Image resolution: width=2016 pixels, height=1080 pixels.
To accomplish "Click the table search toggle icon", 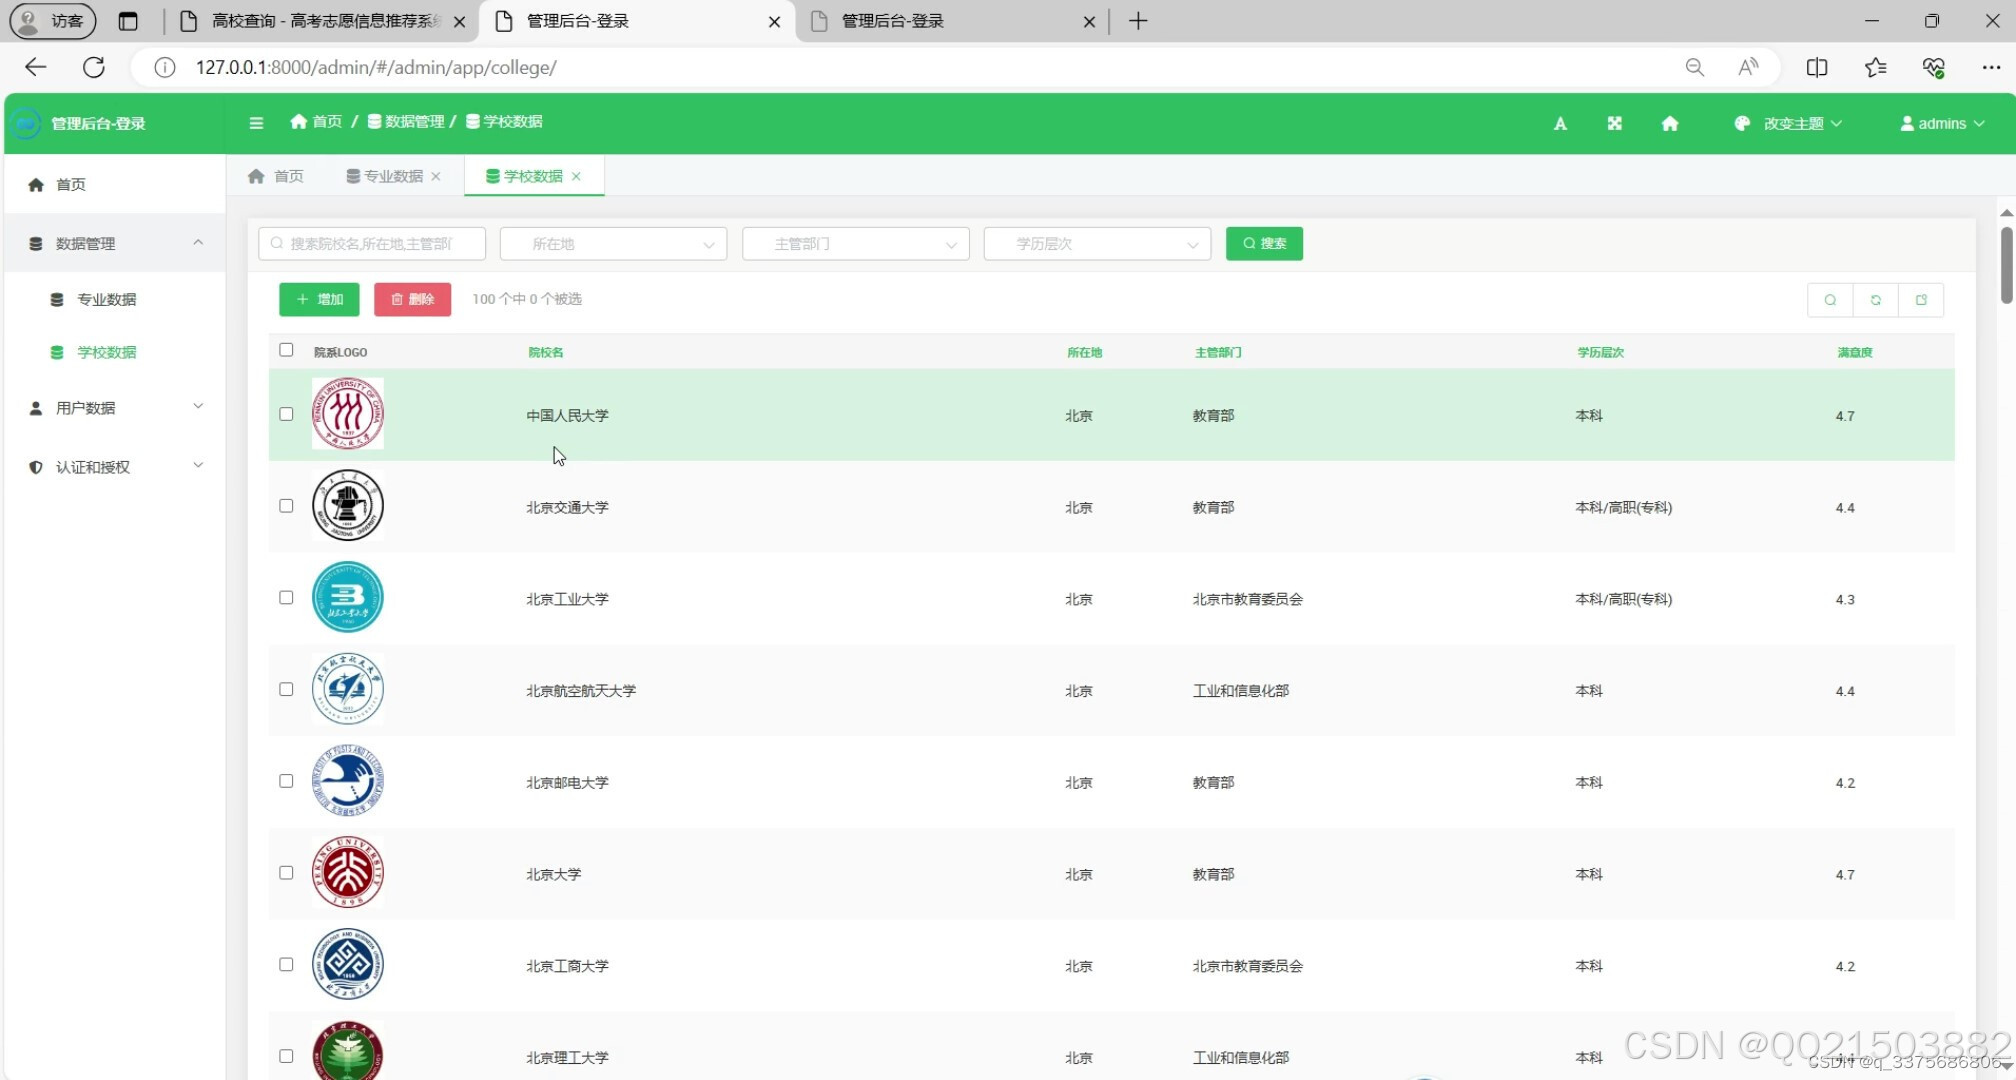I will coord(1830,300).
